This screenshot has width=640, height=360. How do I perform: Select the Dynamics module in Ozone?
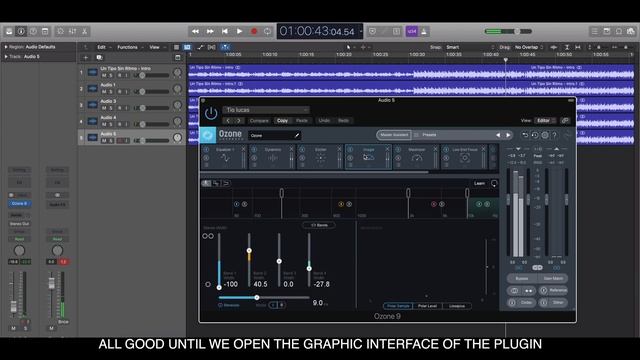273,157
